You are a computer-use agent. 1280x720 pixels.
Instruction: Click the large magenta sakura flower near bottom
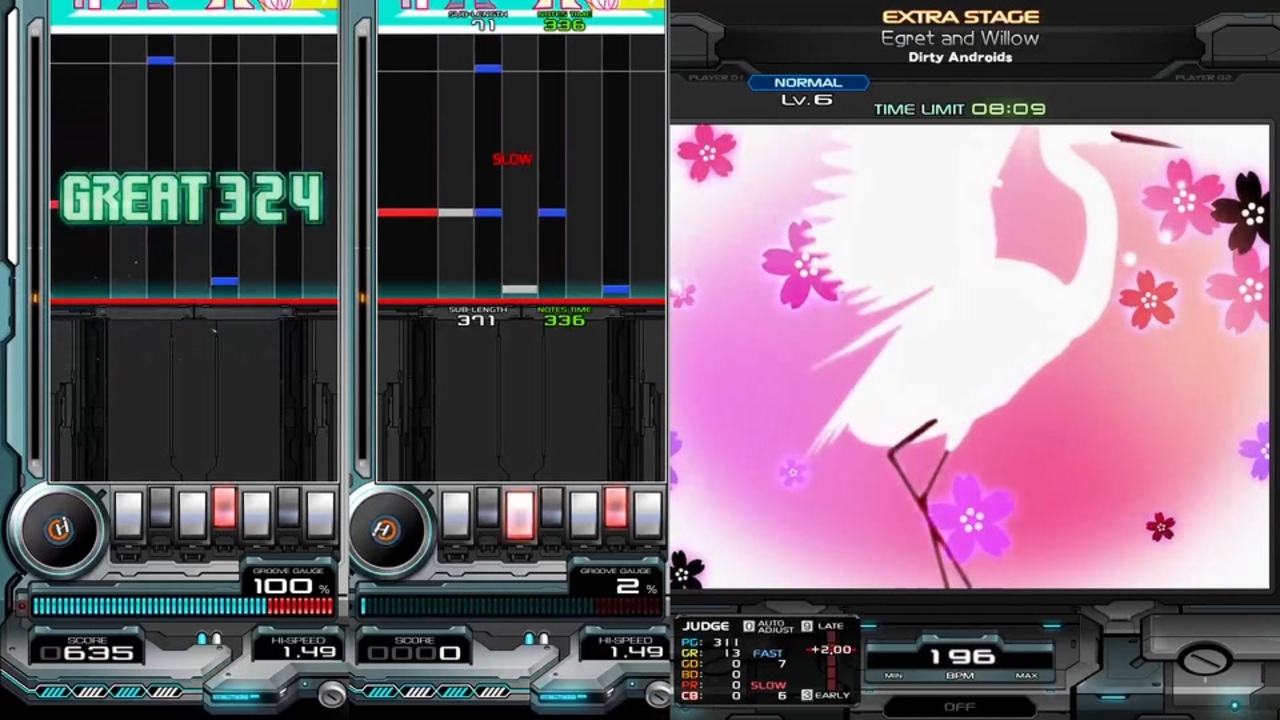coord(971,517)
